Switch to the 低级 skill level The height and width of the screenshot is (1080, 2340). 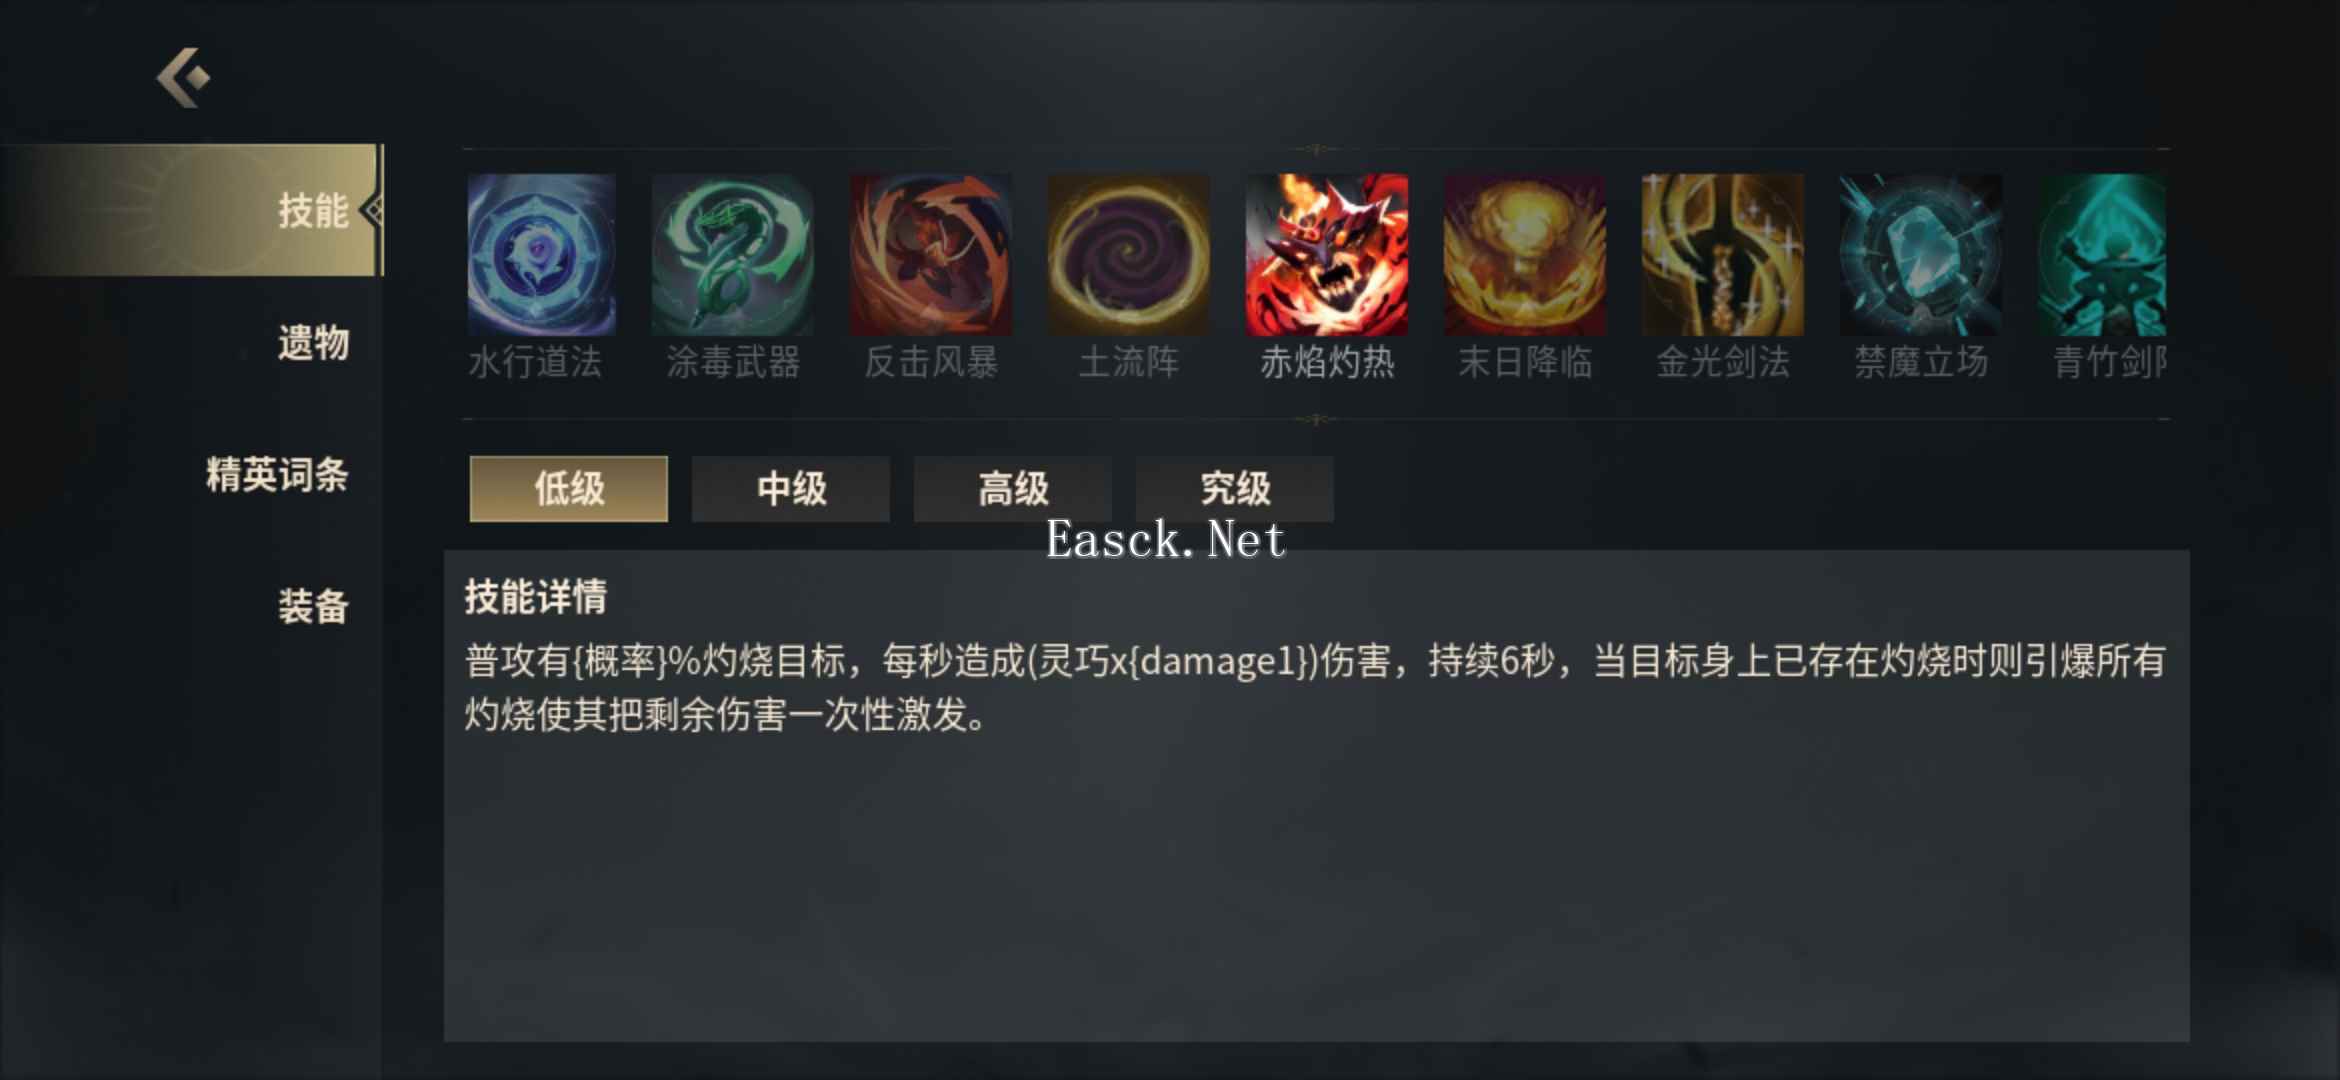click(x=568, y=489)
